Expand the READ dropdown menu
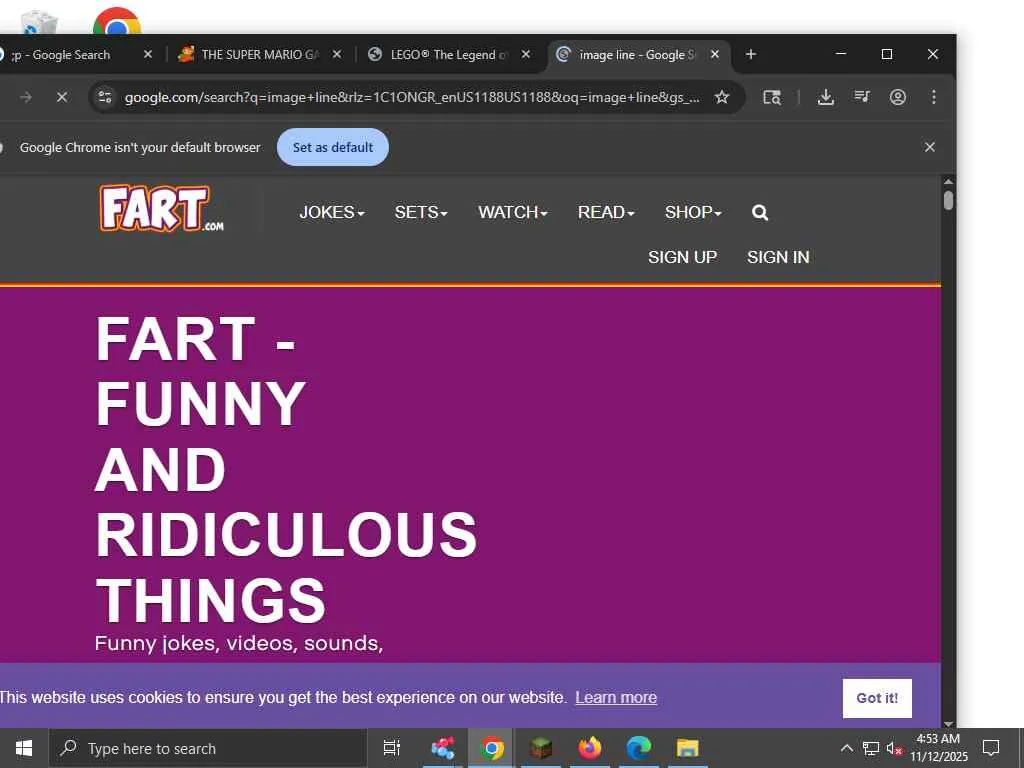The width and height of the screenshot is (1024, 768). coord(606,212)
